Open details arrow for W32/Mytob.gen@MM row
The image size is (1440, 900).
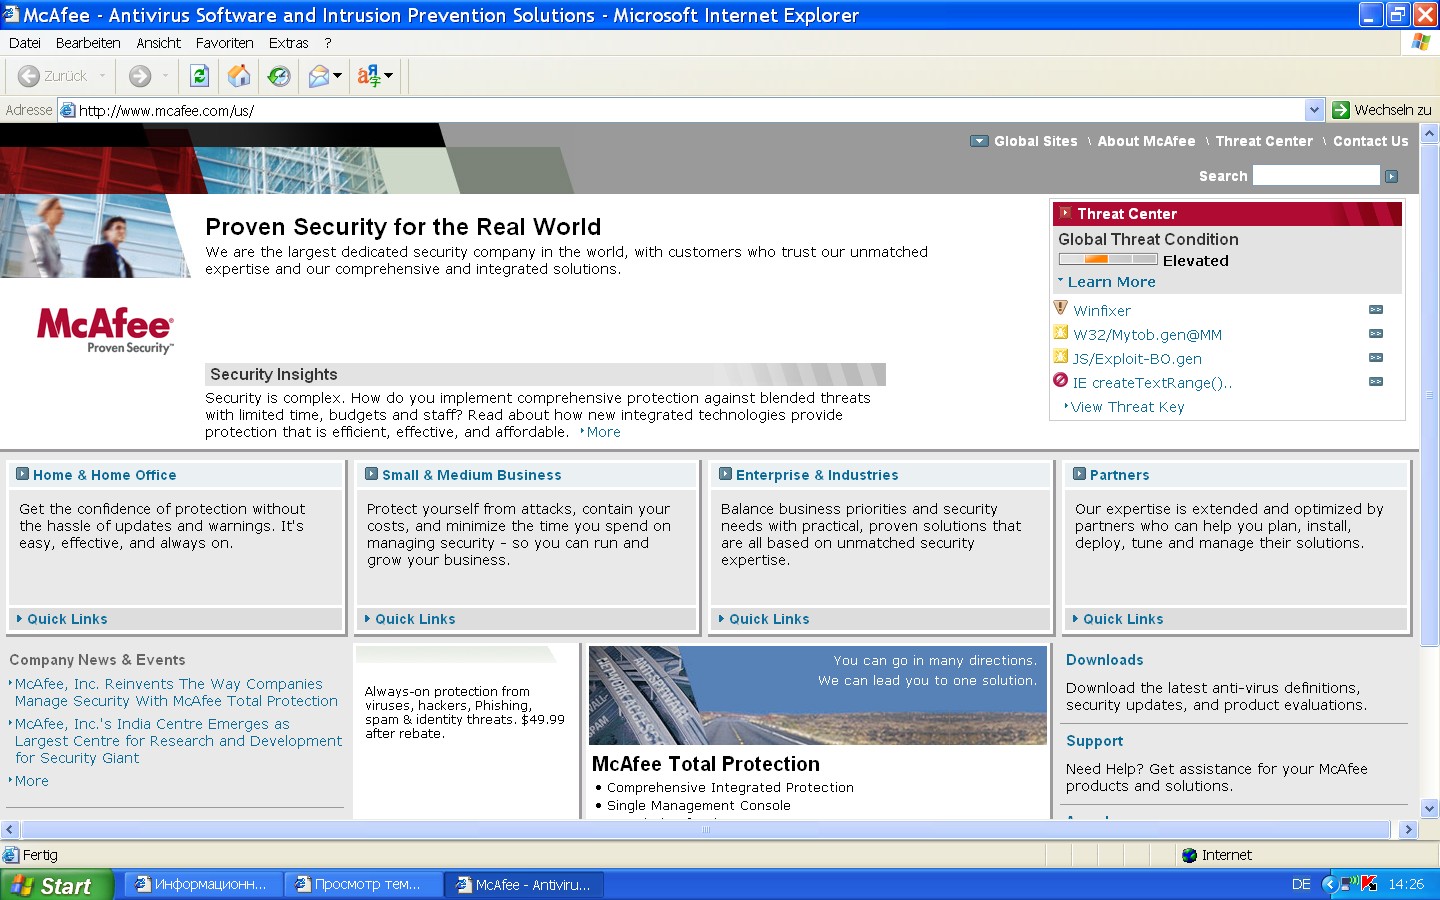coord(1376,334)
